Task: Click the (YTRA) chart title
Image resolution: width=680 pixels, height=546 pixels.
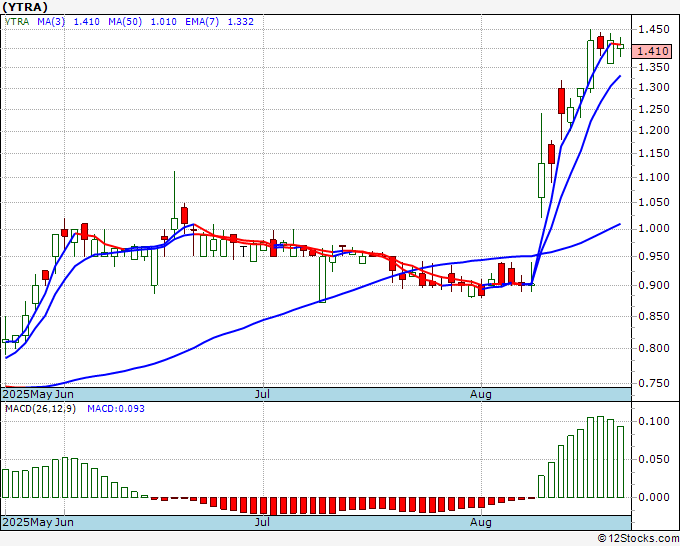Action: coord(25,7)
